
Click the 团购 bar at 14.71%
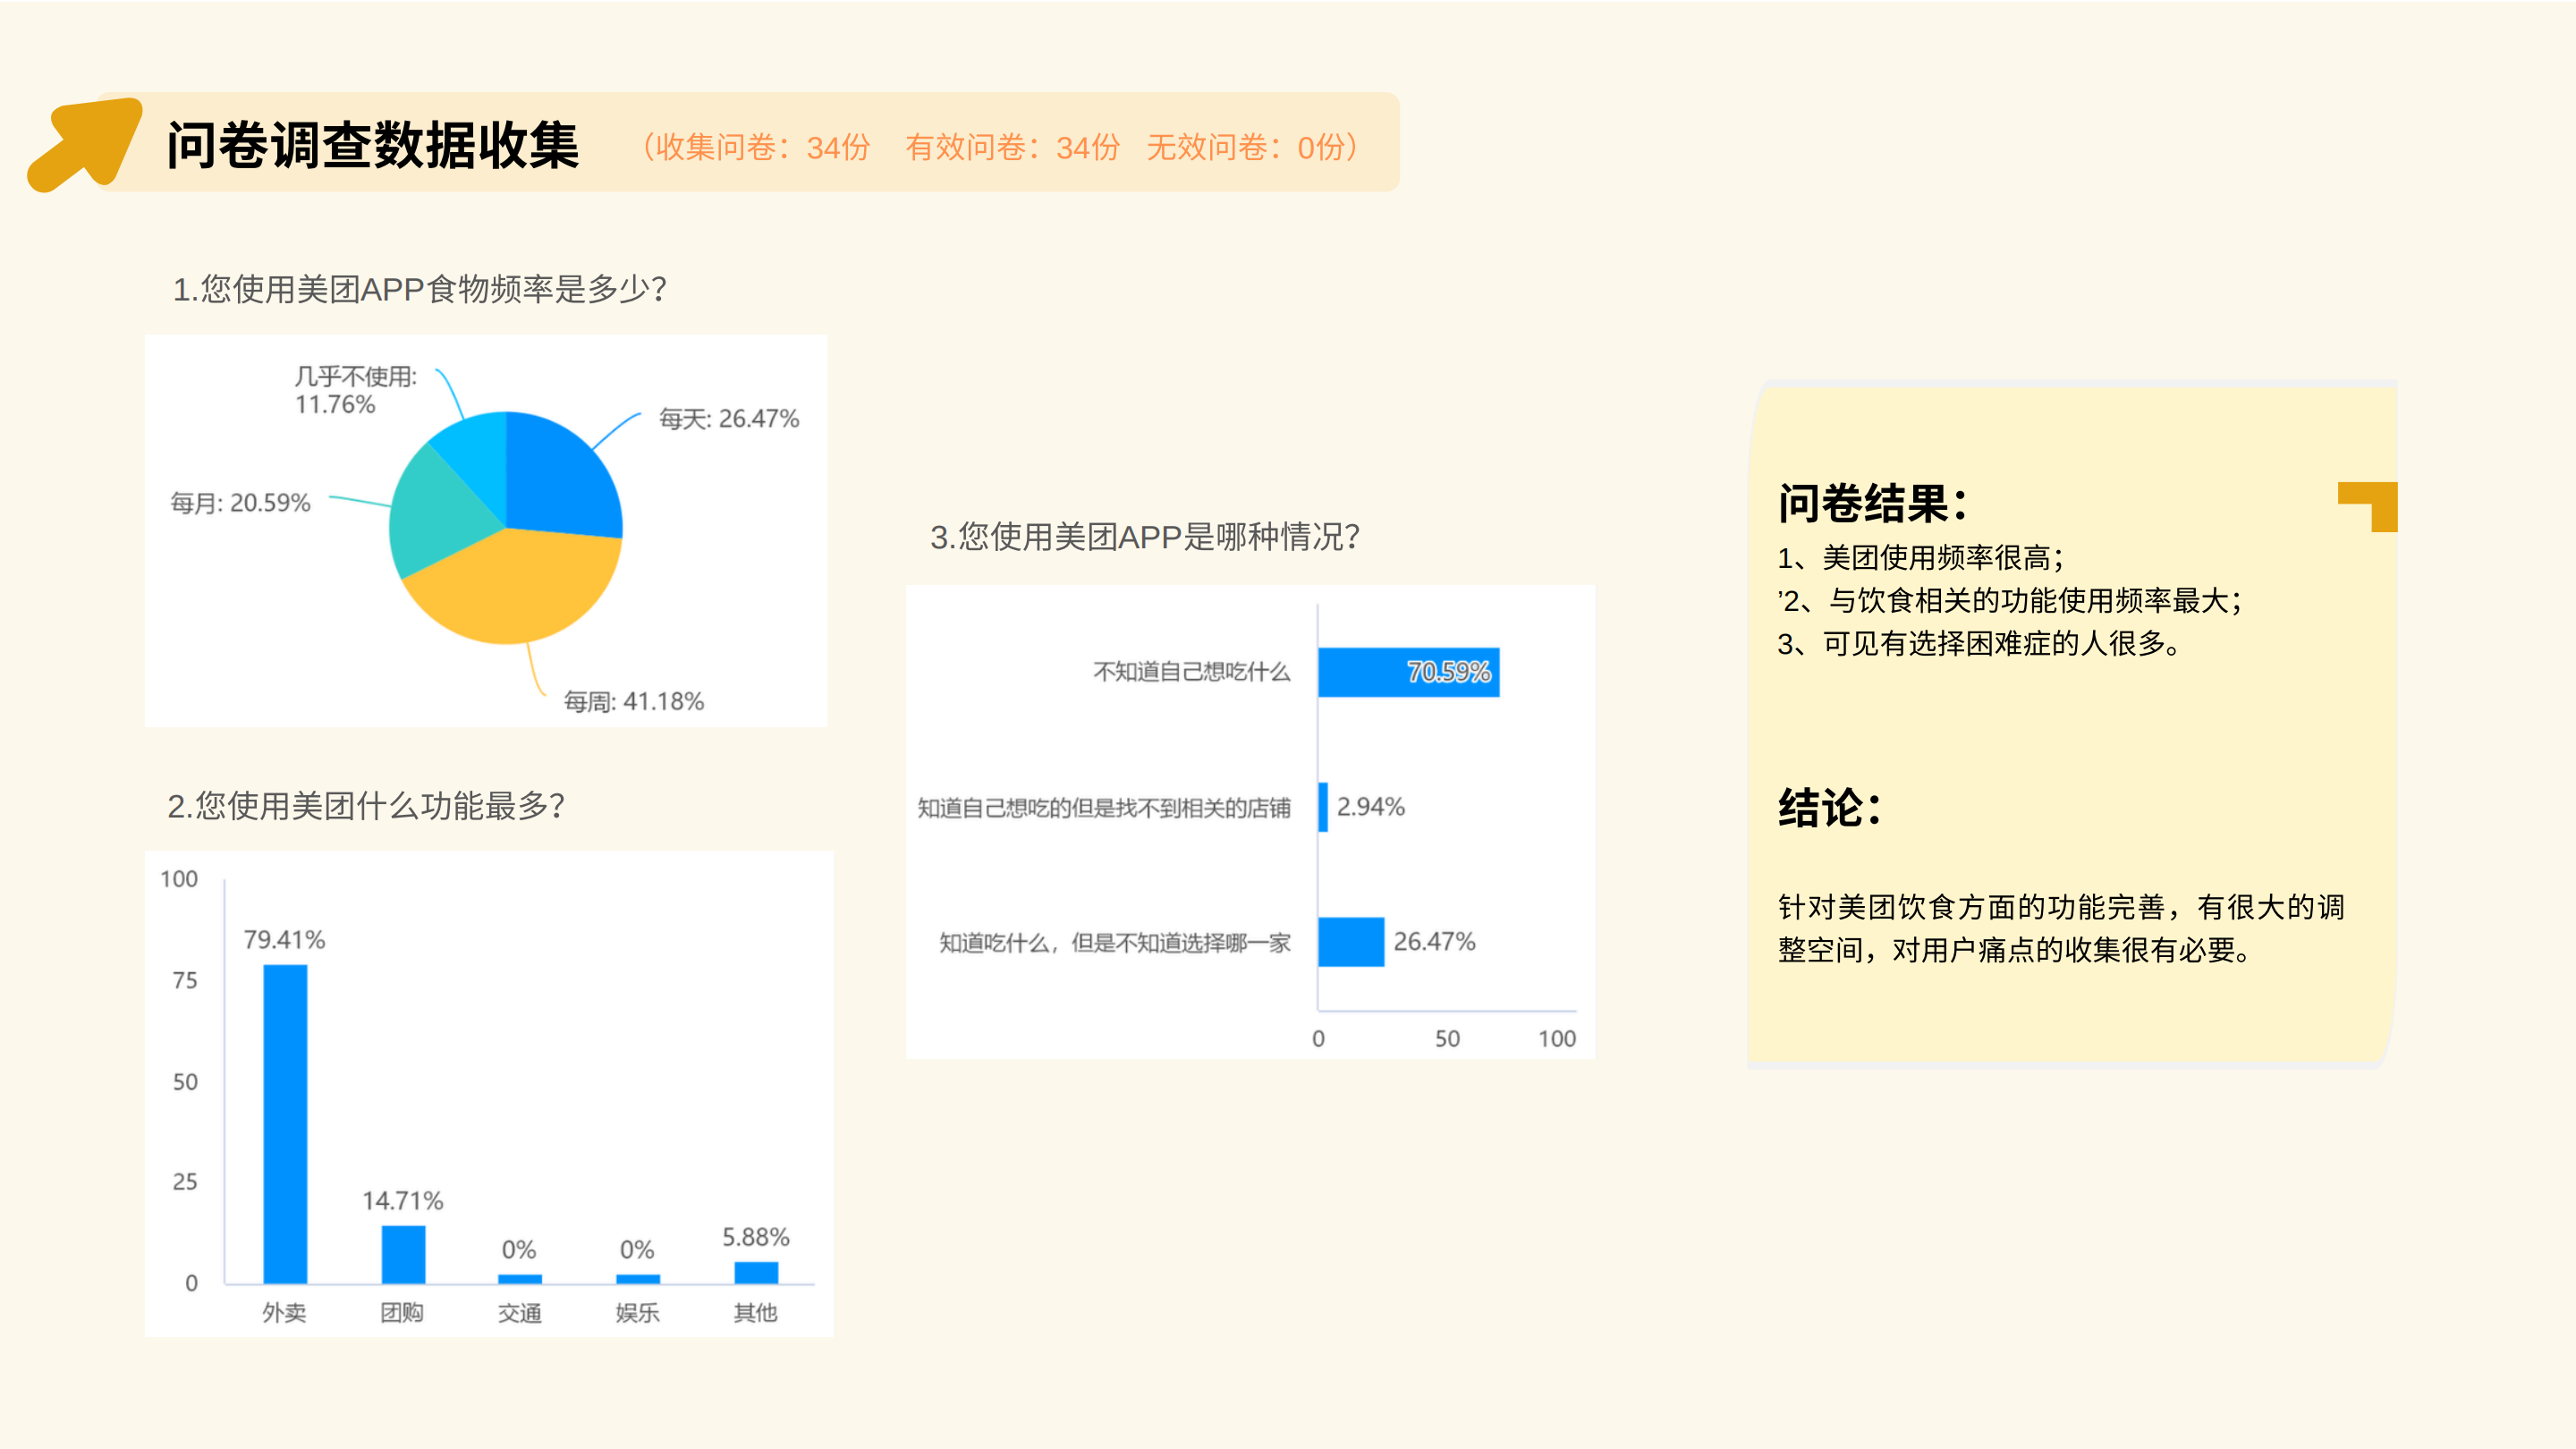point(403,1254)
